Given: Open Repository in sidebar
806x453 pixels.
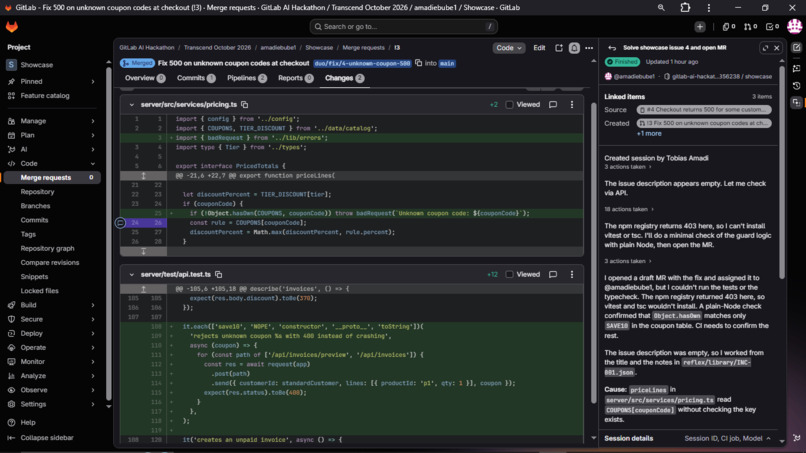Looking at the screenshot, I should click(x=37, y=192).
